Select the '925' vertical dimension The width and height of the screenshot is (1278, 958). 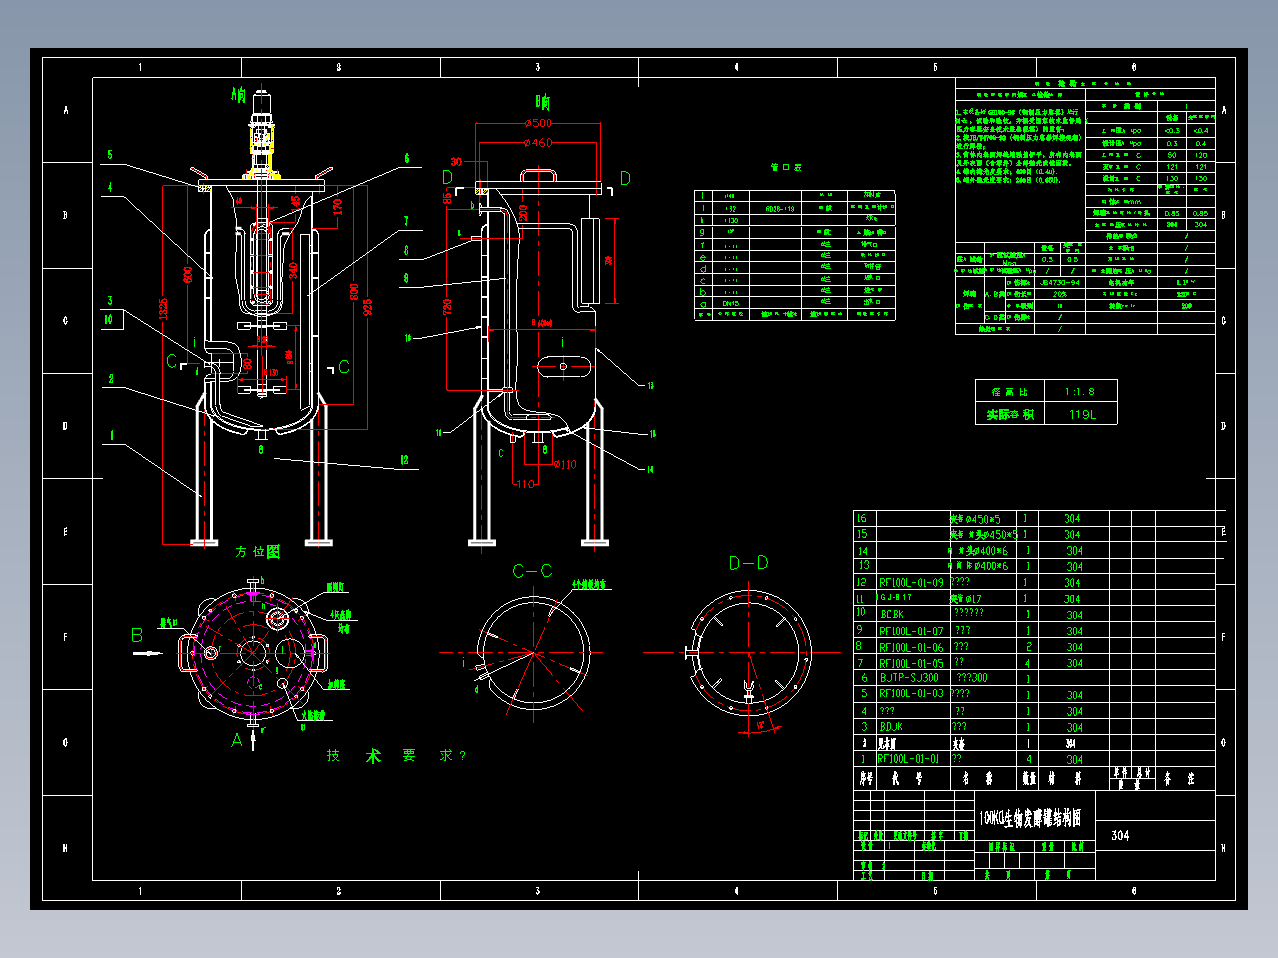click(x=367, y=307)
